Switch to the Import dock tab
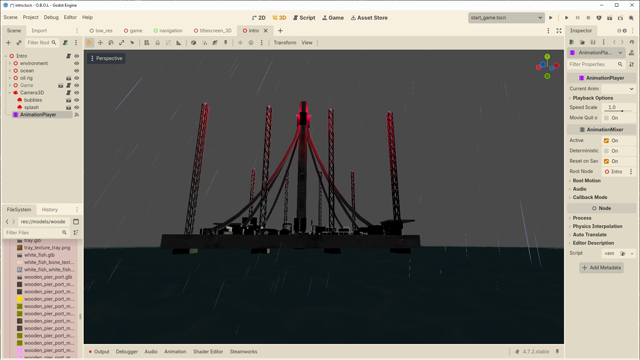This screenshot has width=640, height=360. pyautogui.click(x=39, y=31)
